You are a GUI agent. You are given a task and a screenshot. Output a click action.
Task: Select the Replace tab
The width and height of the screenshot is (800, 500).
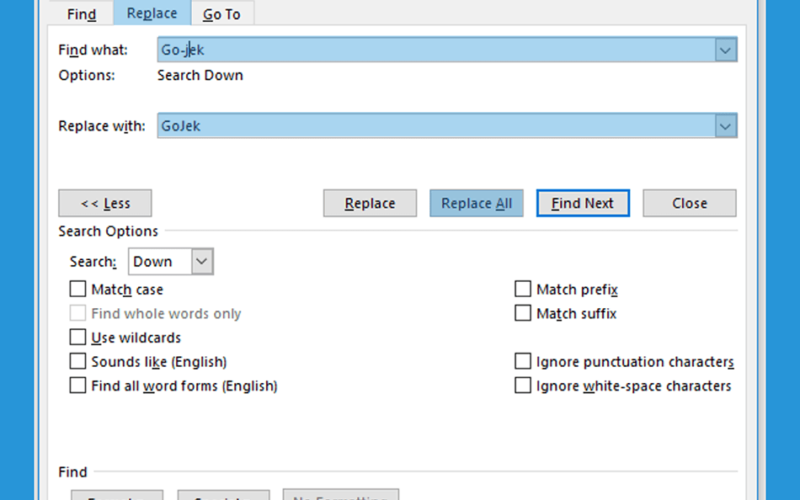click(152, 13)
